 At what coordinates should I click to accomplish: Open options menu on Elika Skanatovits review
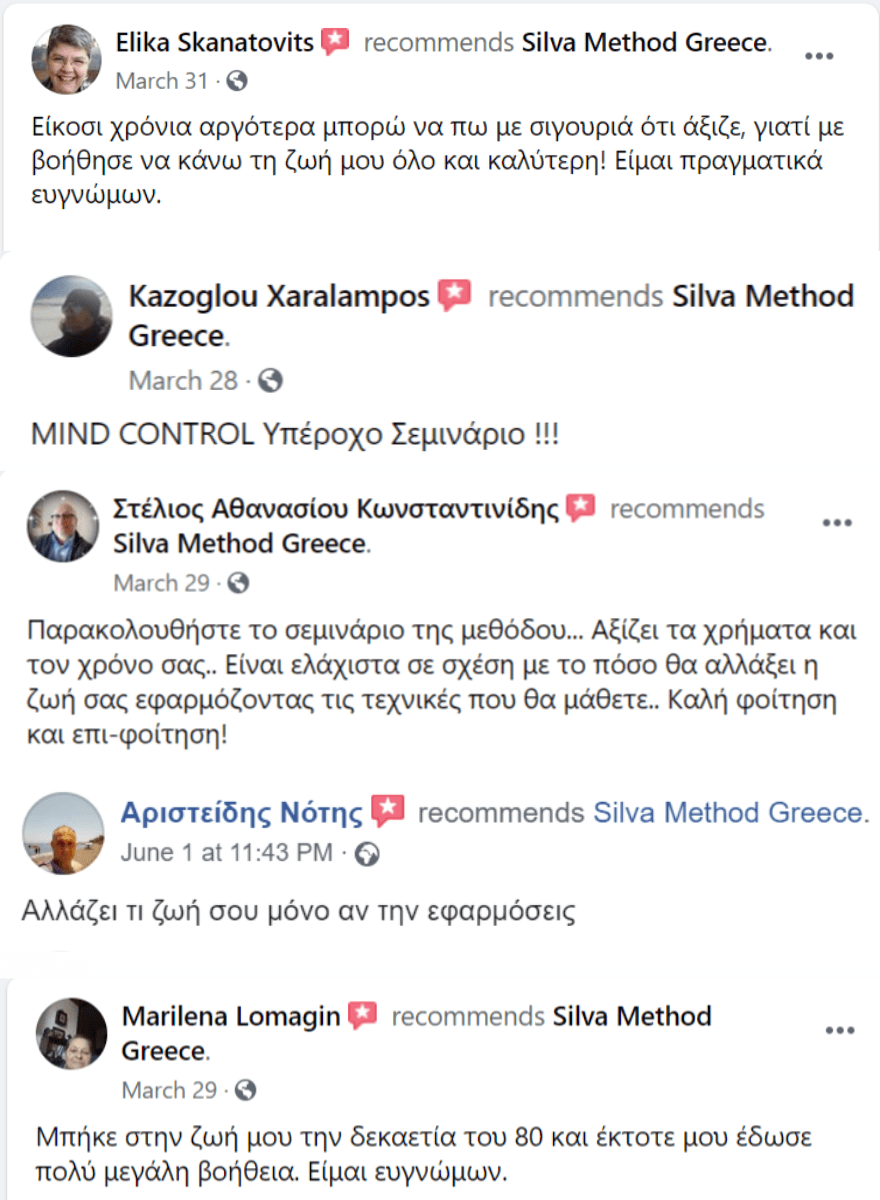click(x=819, y=56)
